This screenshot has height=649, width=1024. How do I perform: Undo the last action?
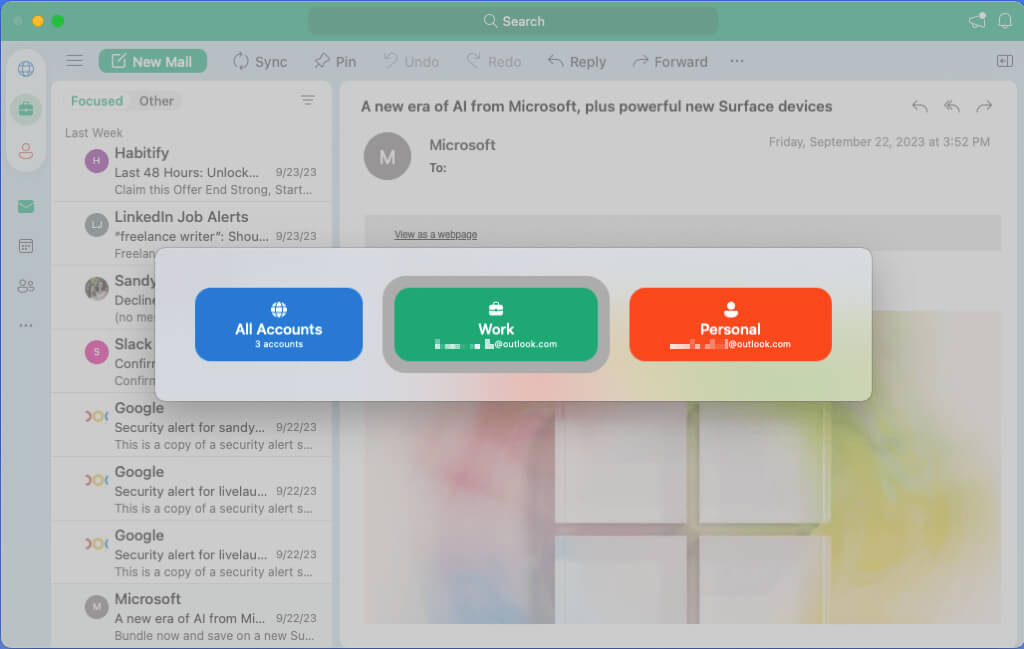pos(411,61)
